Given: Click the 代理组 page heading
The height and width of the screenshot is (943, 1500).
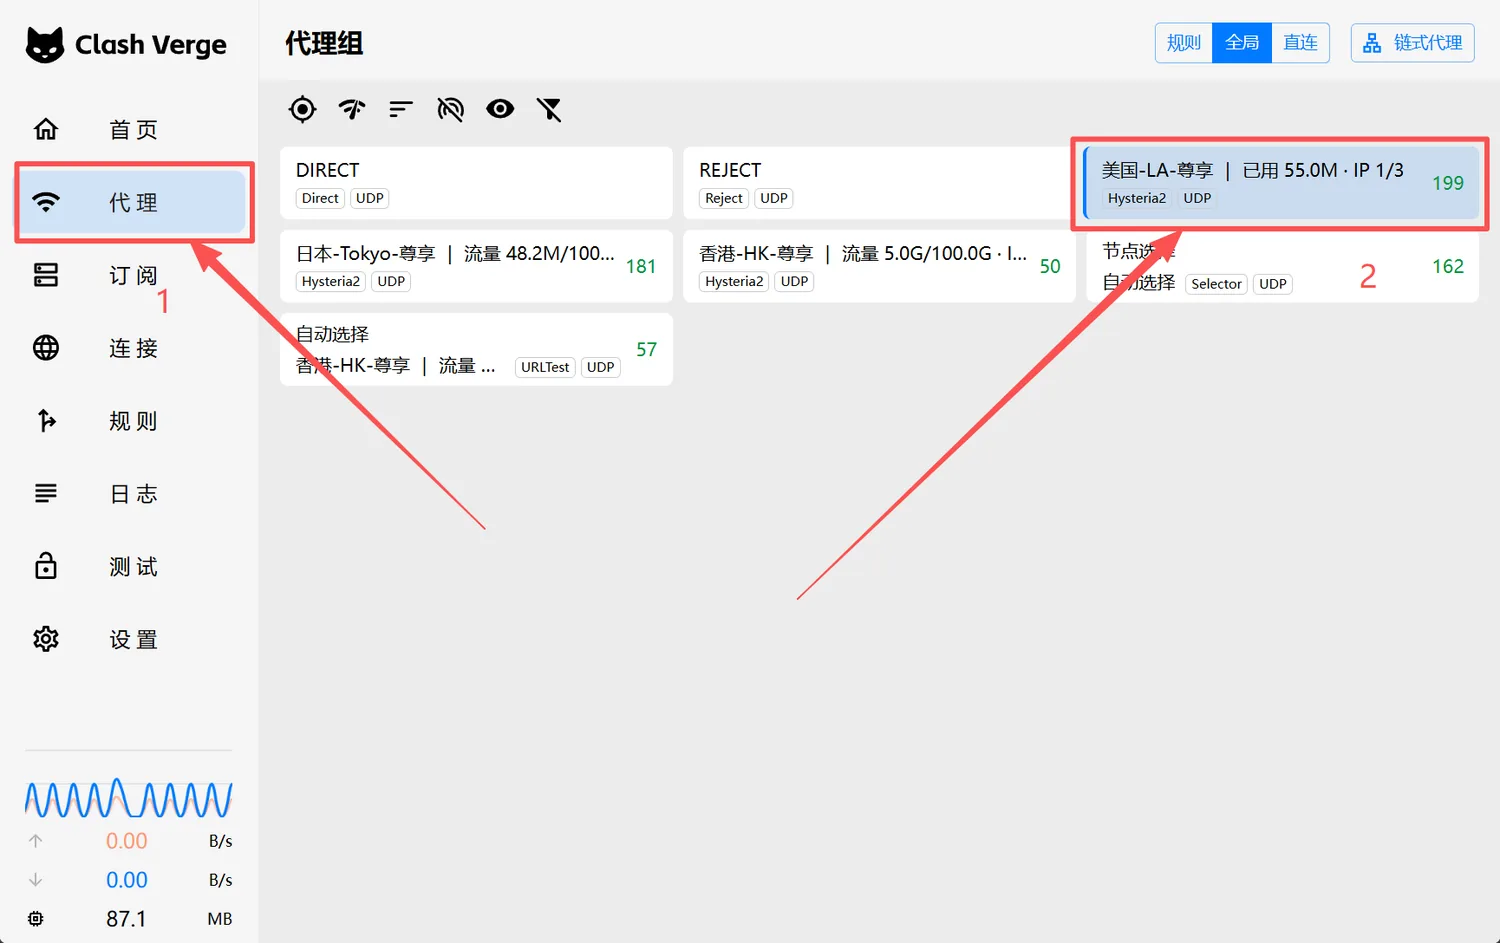Looking at the screenshot, I should pos(324,43).
